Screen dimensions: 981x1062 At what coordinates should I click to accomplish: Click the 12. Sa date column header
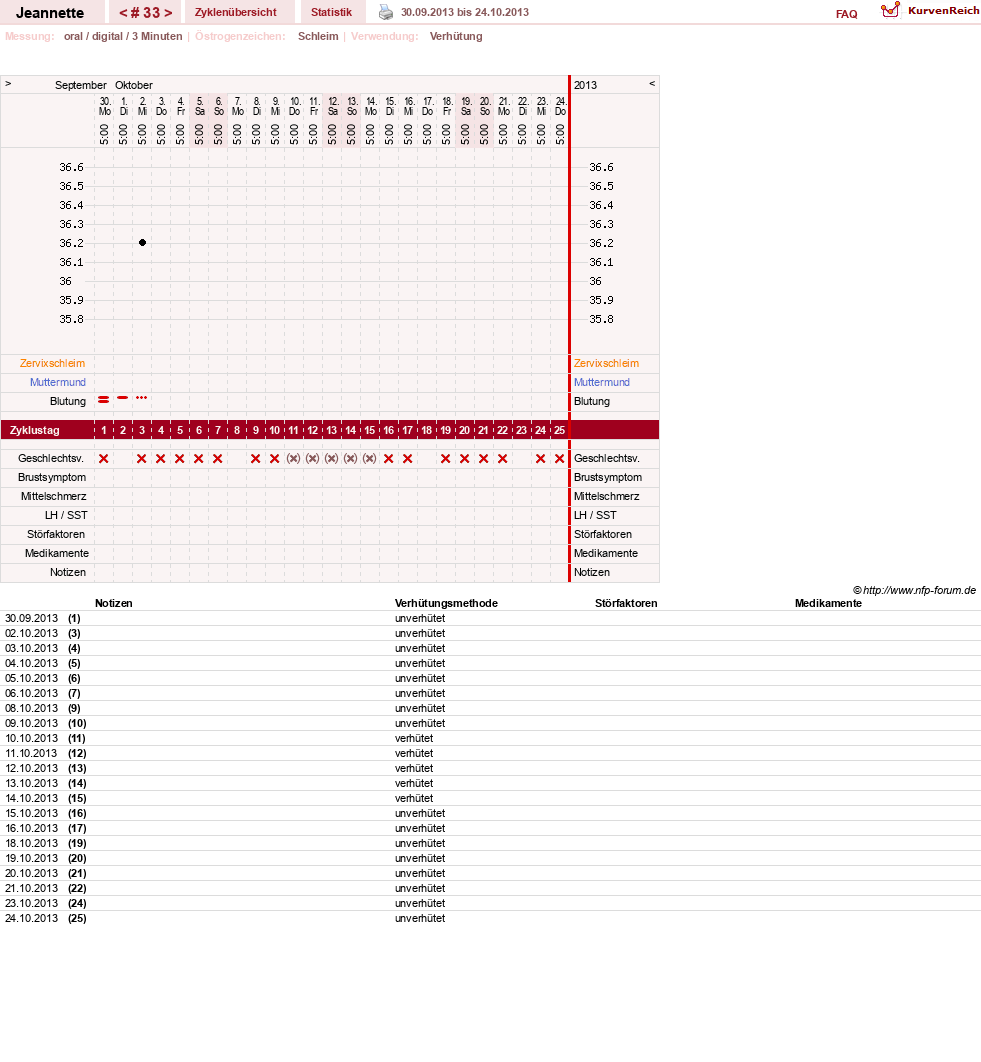tap(333, 106)
